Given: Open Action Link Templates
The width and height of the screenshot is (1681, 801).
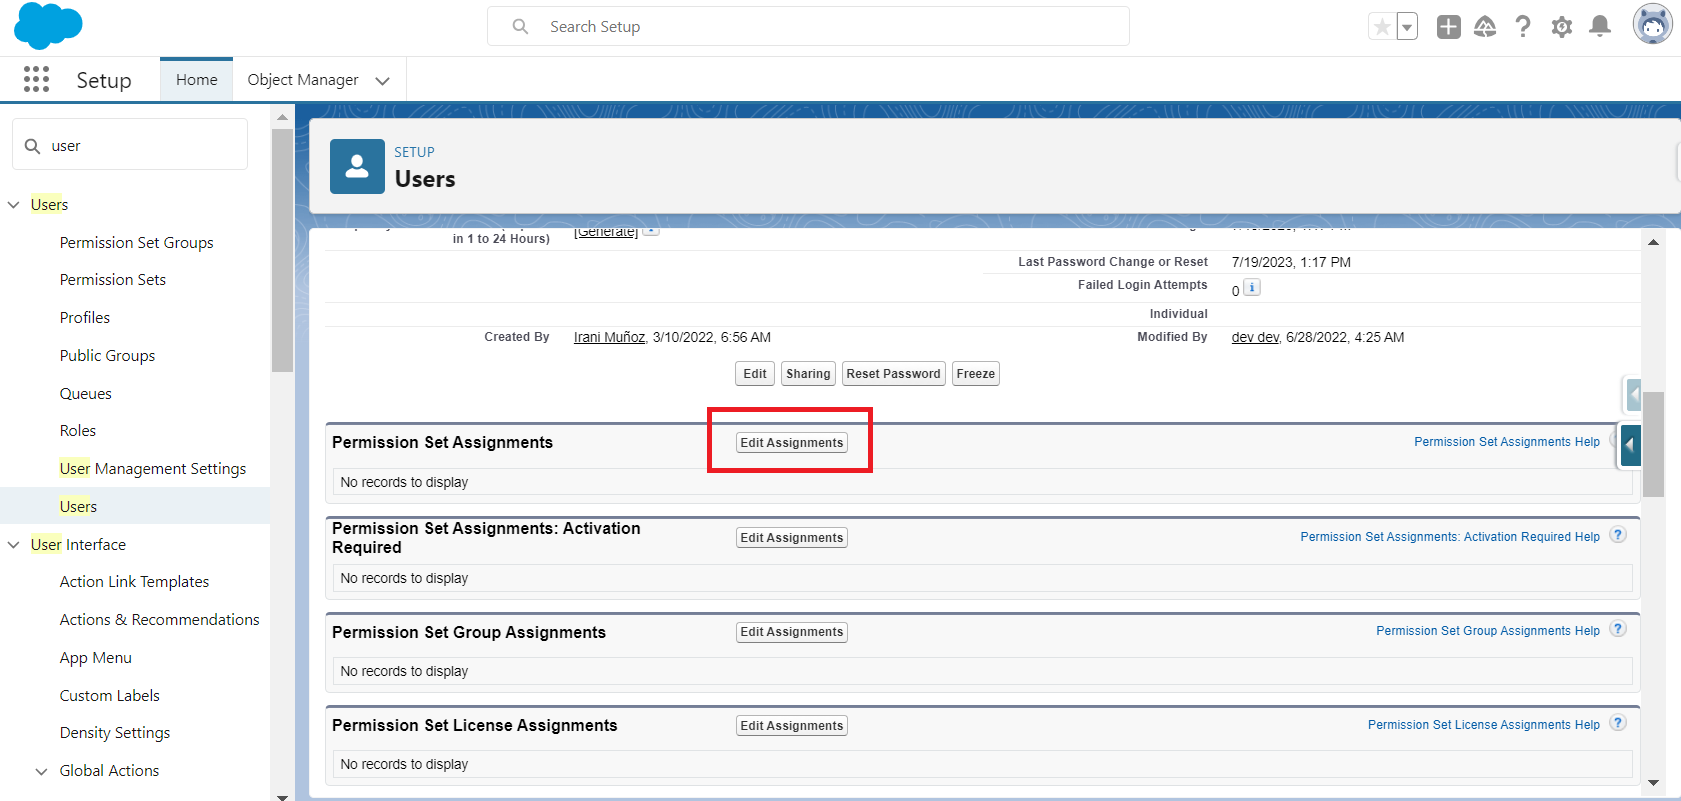Looking at the screenshot, I should coord(135,582).
